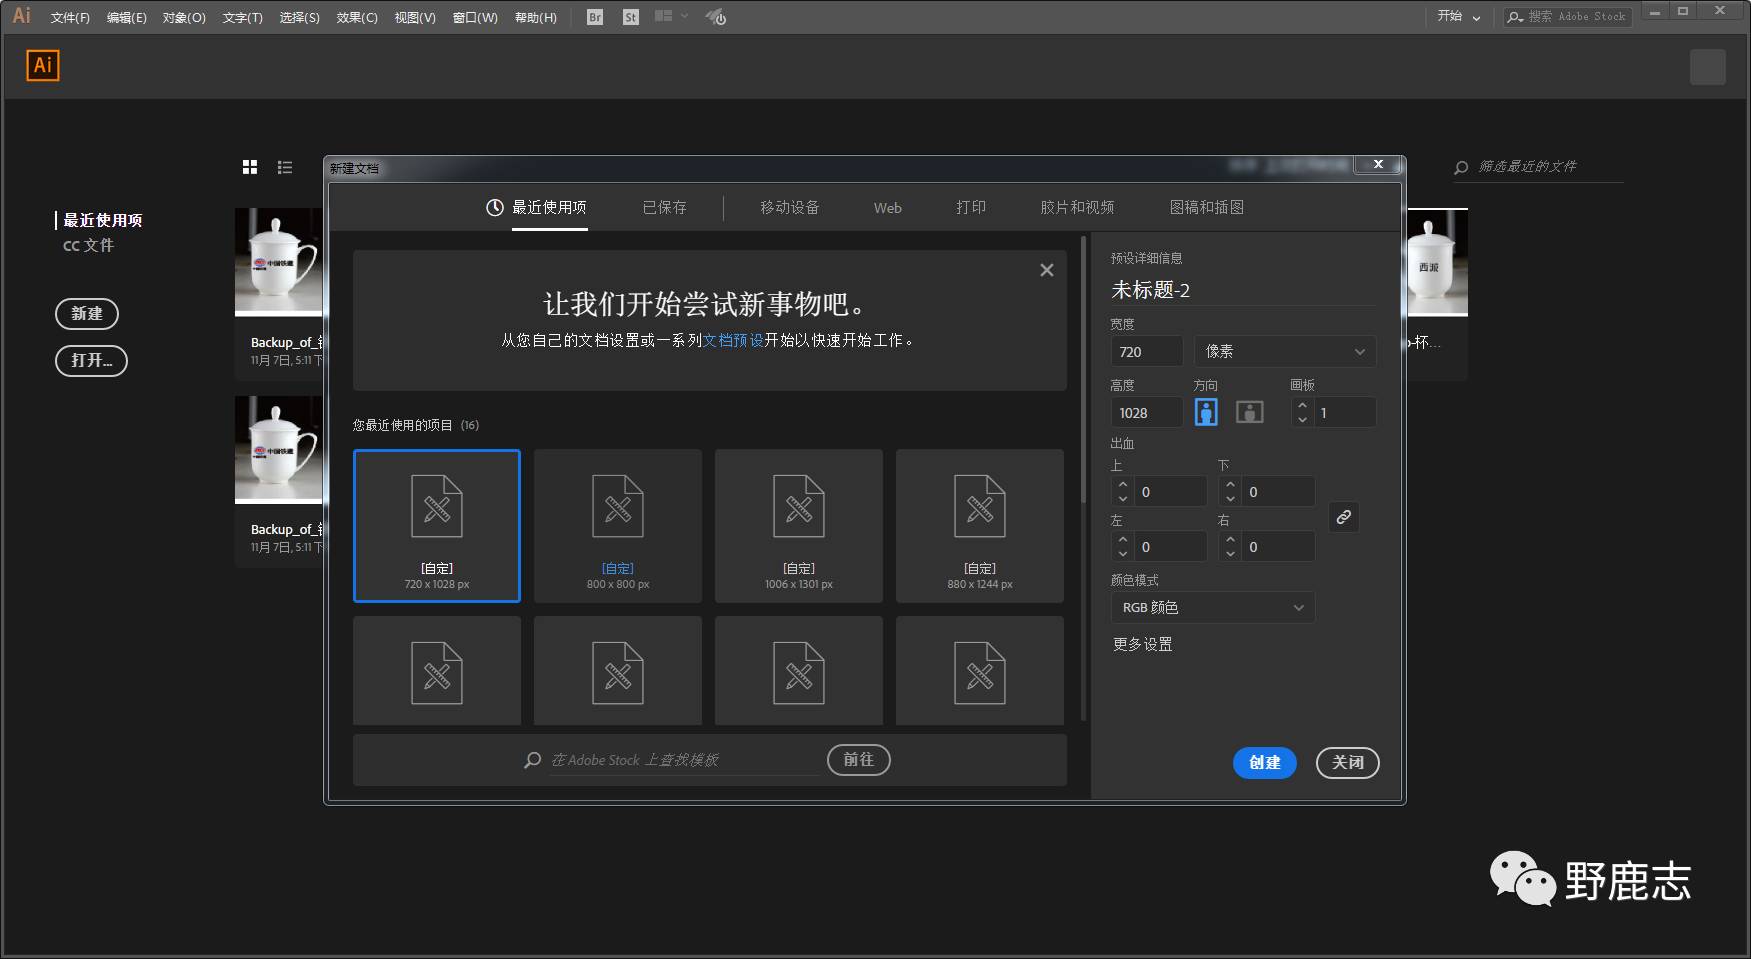Increase the artboard count by one

1302,405
